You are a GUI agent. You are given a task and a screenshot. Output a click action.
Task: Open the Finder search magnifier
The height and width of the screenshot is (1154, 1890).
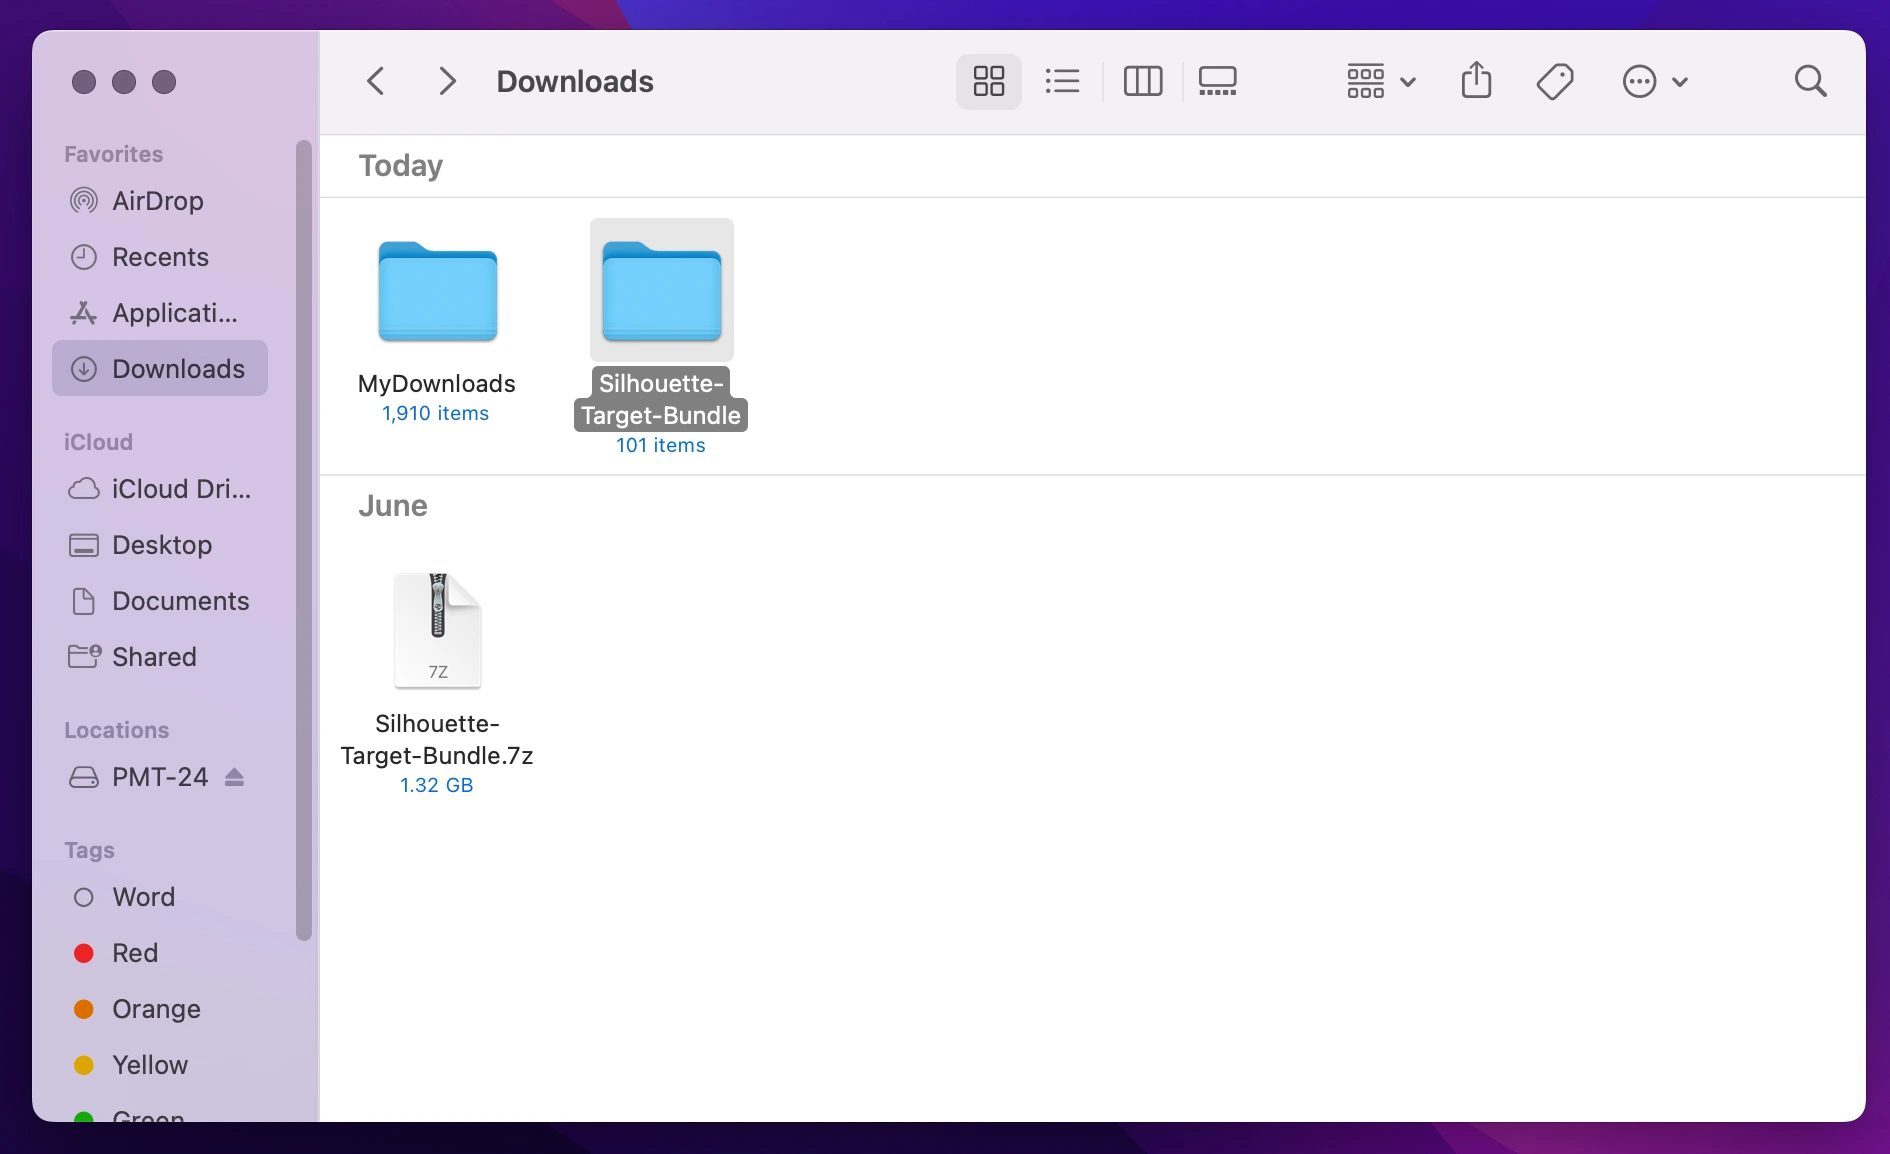(x=1810, y=81)
